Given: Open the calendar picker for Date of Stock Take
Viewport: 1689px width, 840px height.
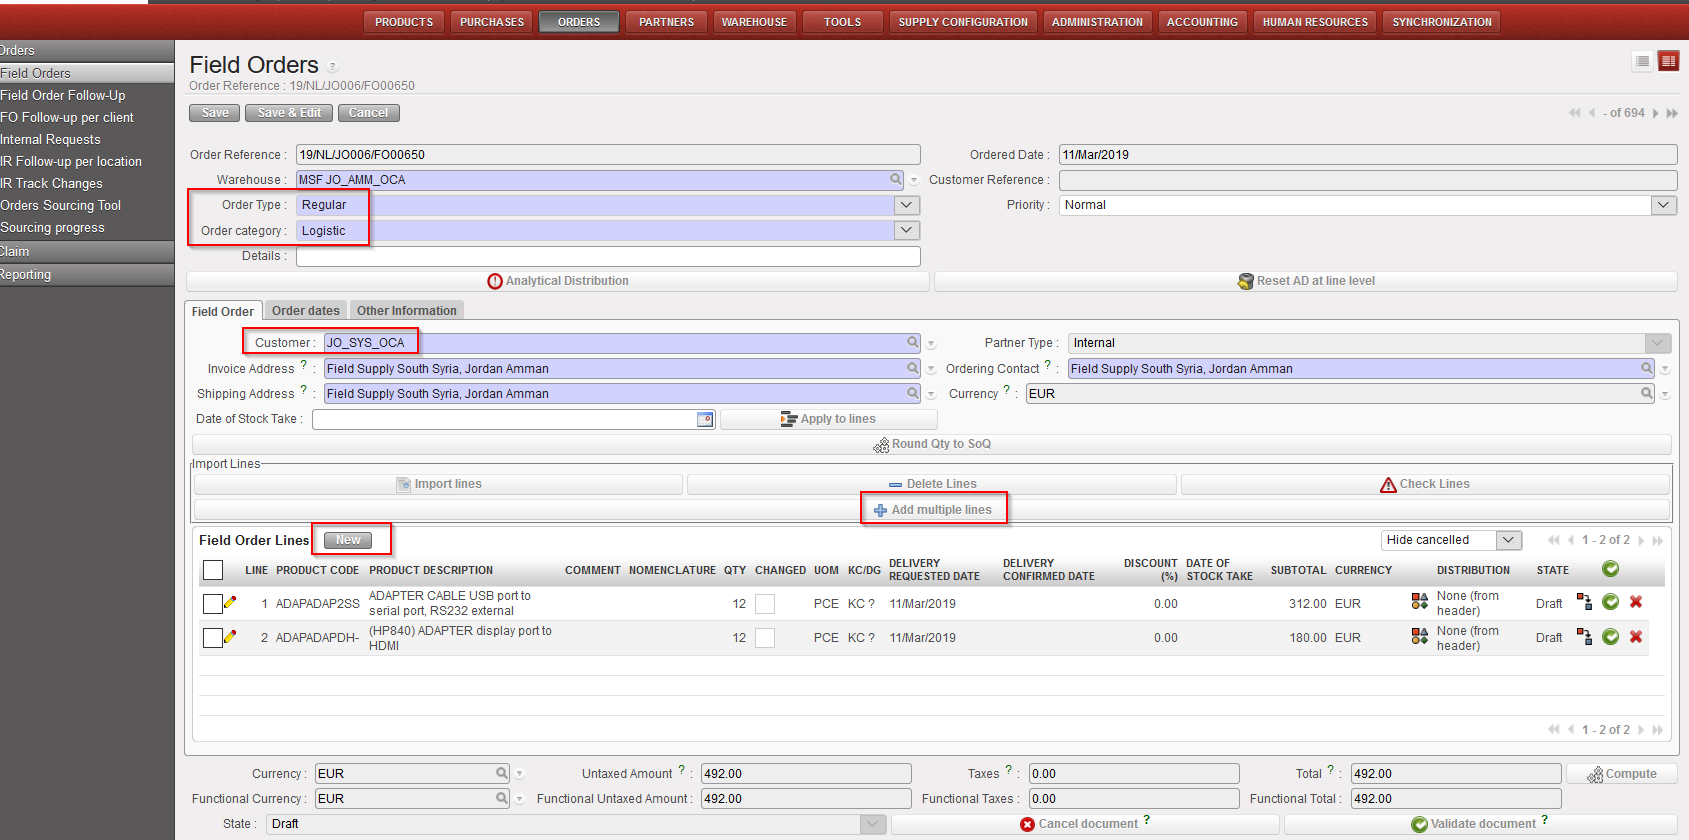Looking at the screenshot, I should coord(705,419).
